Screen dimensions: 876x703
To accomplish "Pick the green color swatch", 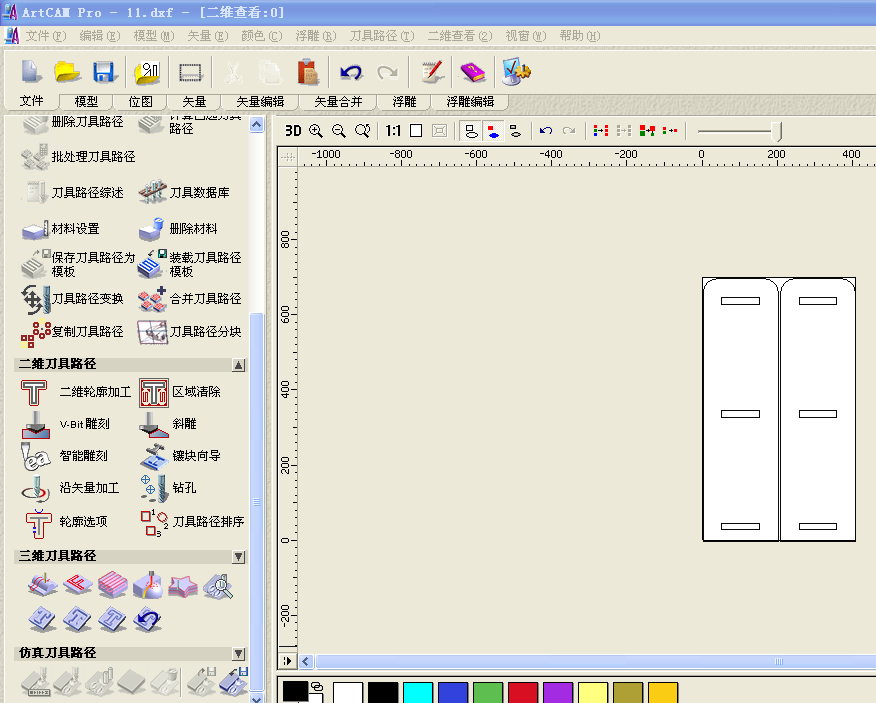I will click(x=488, y=693).
